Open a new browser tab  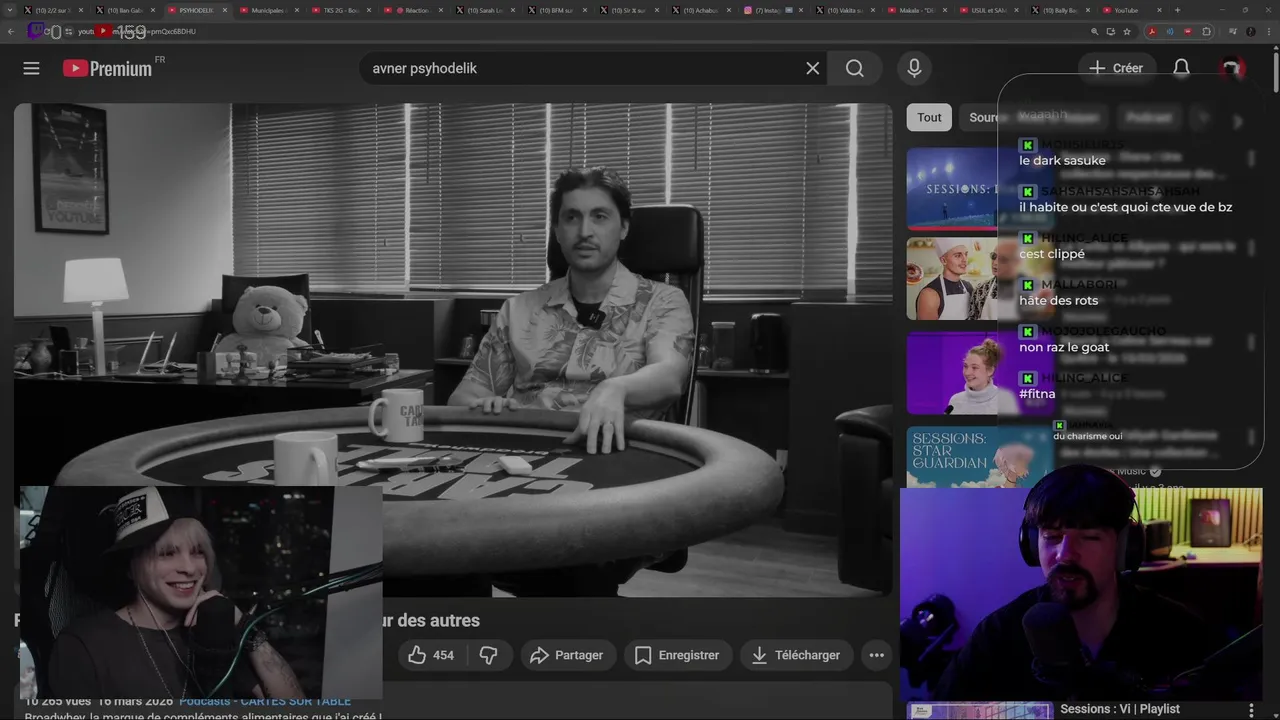coord(1177,10)
